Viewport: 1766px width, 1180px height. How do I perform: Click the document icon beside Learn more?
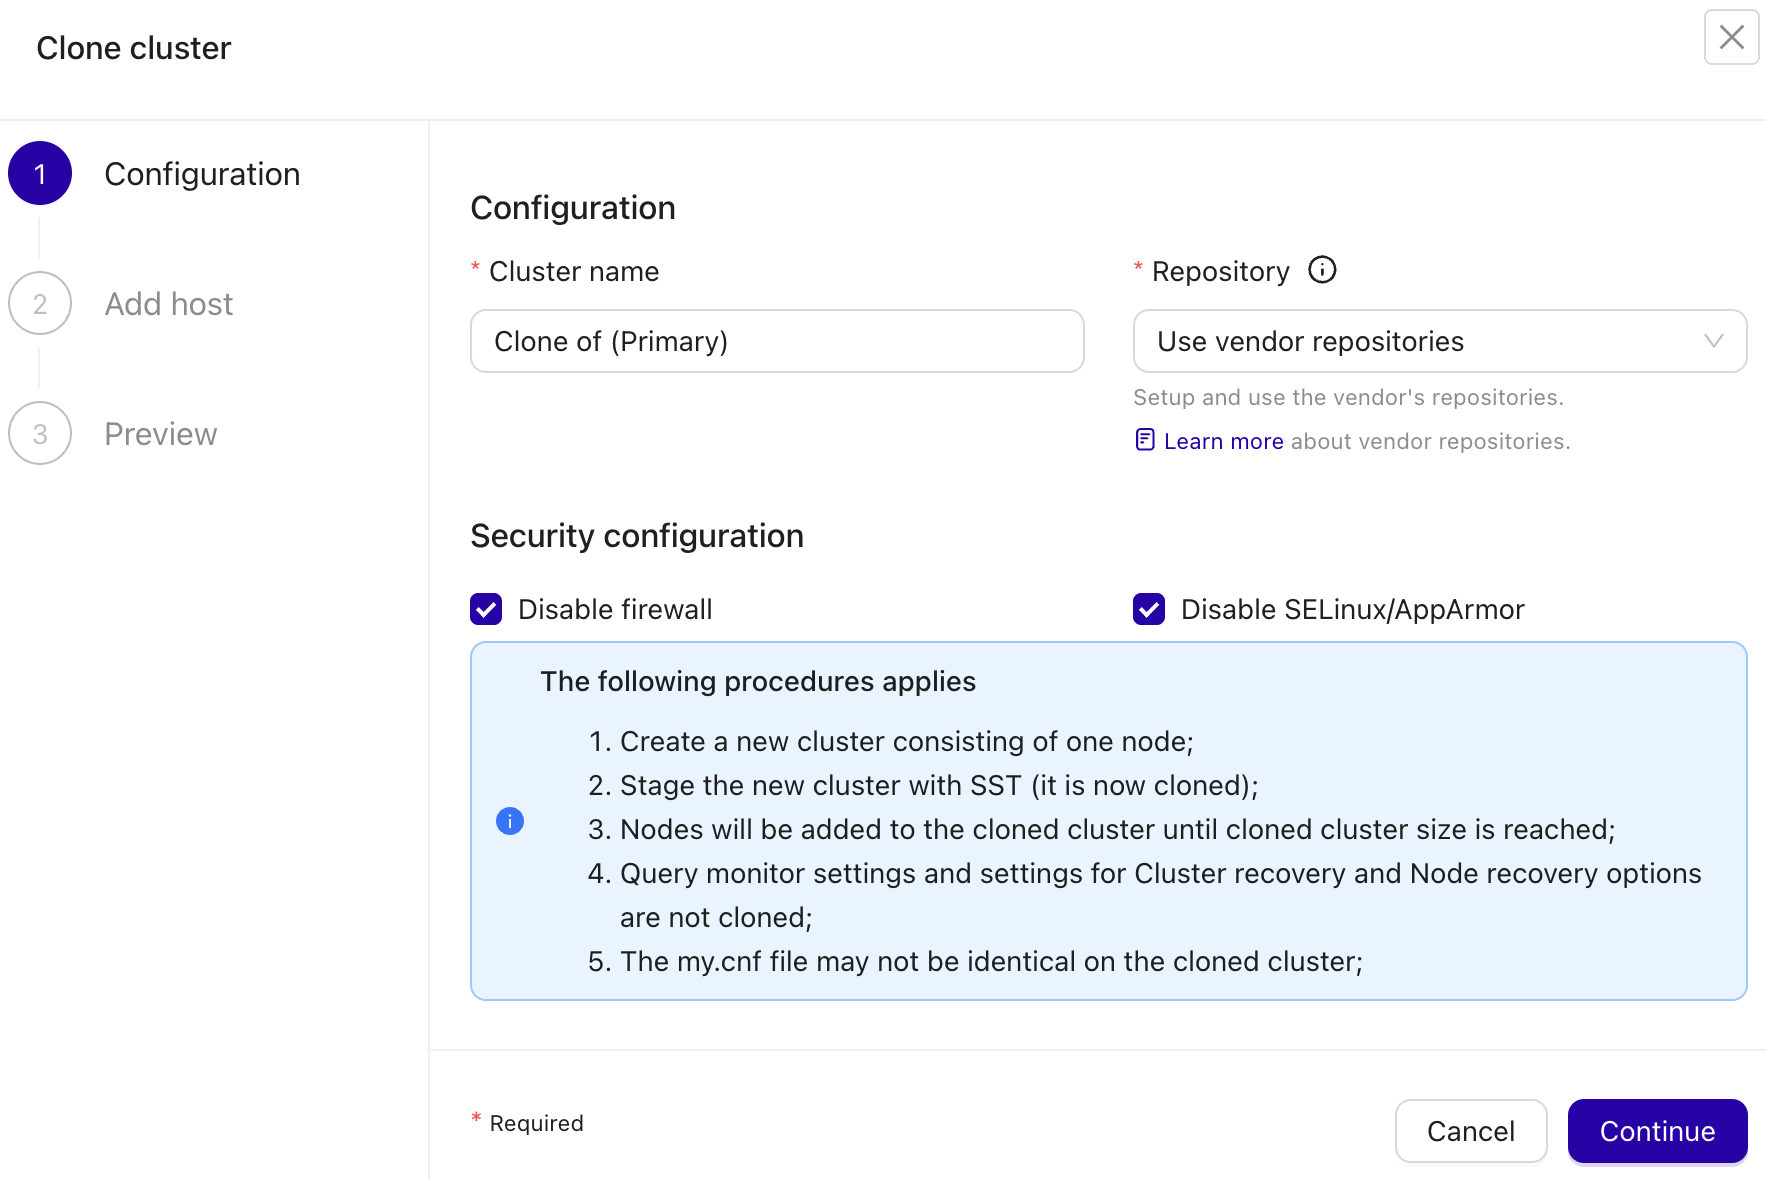click(1145, 440)
